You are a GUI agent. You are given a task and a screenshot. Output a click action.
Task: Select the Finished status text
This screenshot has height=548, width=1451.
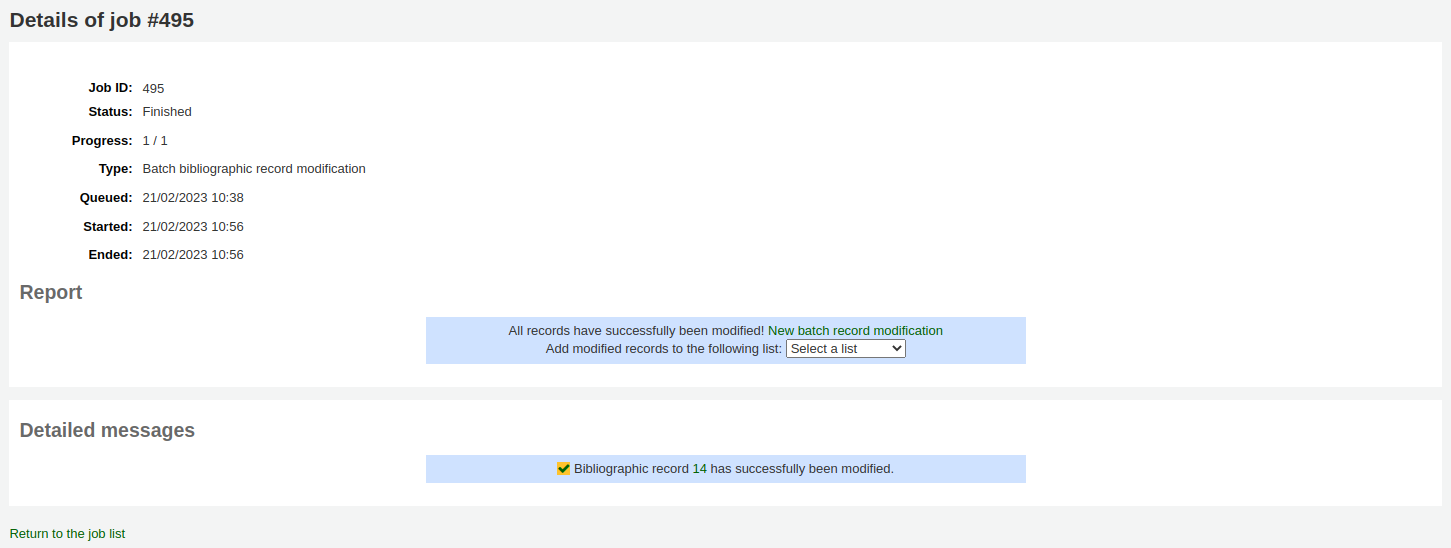pos(167,112)
